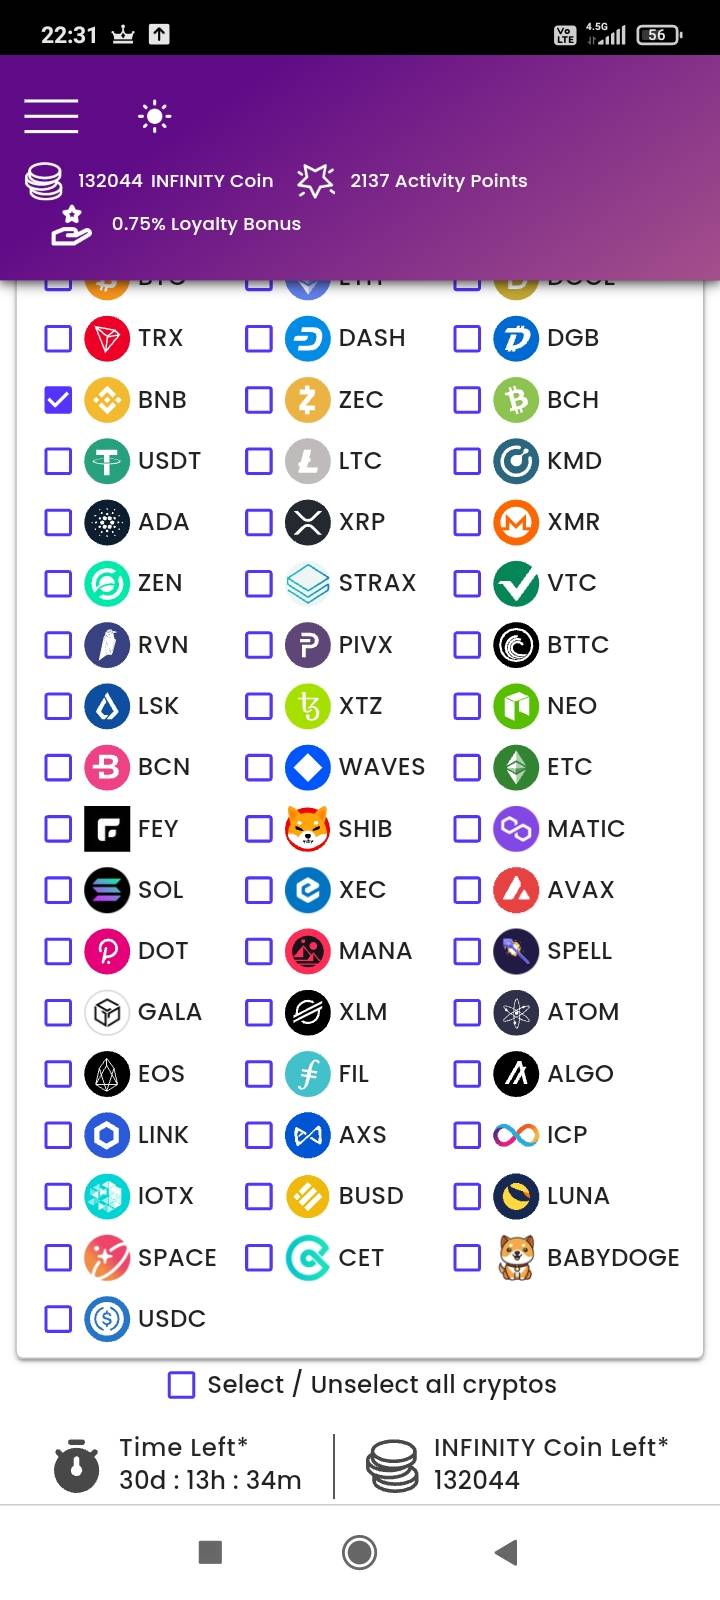Tap the Shiba Inu SHIB icon
Screen dimensions: 720x1600
click(x=308, y=828)
